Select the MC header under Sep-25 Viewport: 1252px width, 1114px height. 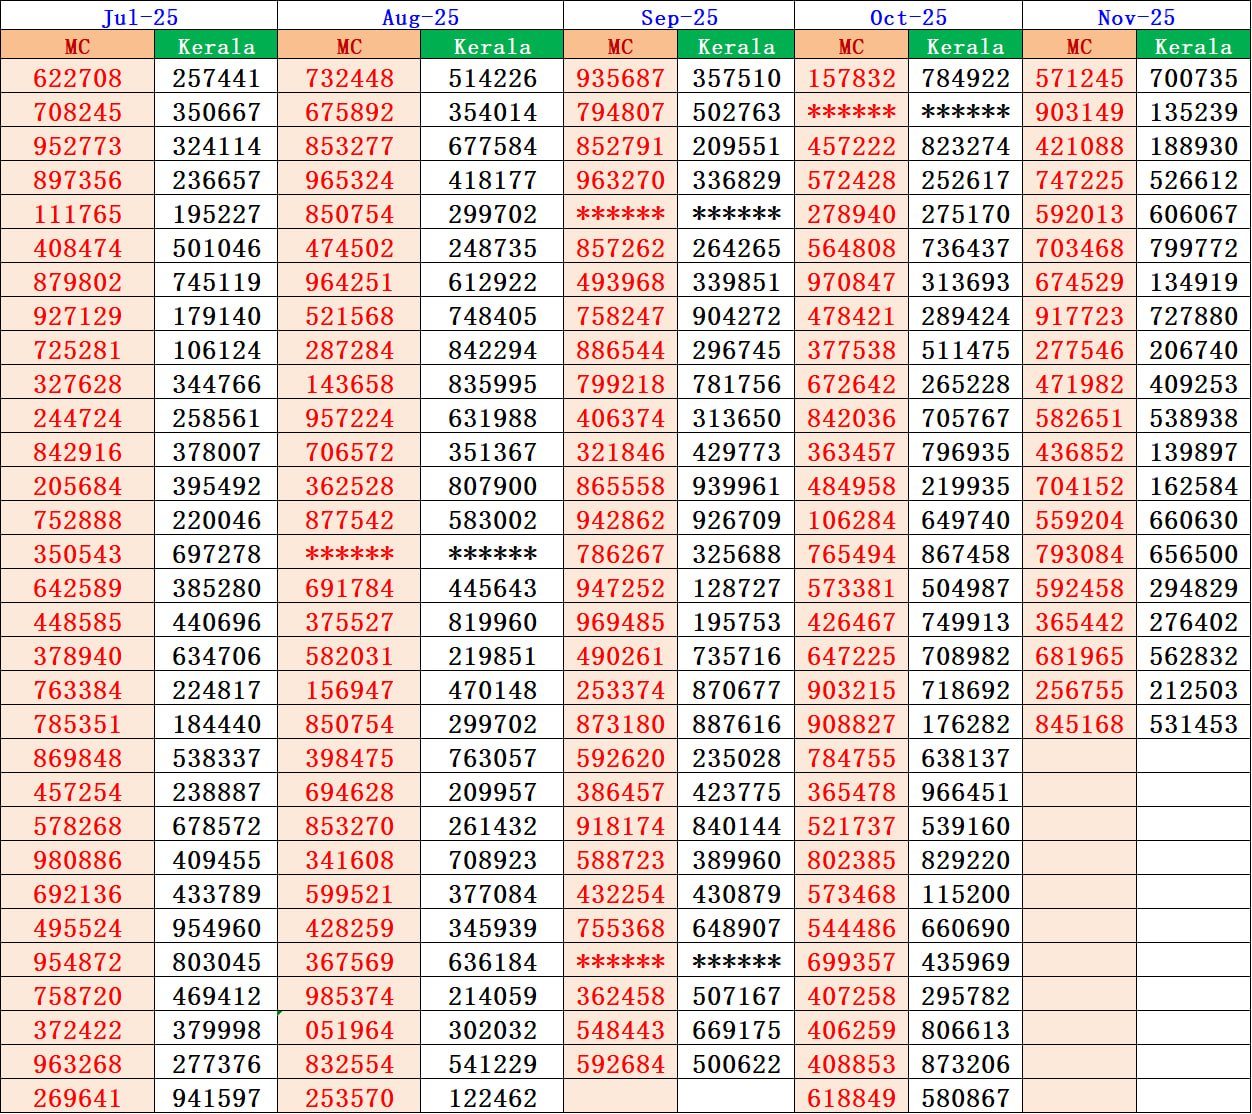pyautogui.click(x=620, y=46)
